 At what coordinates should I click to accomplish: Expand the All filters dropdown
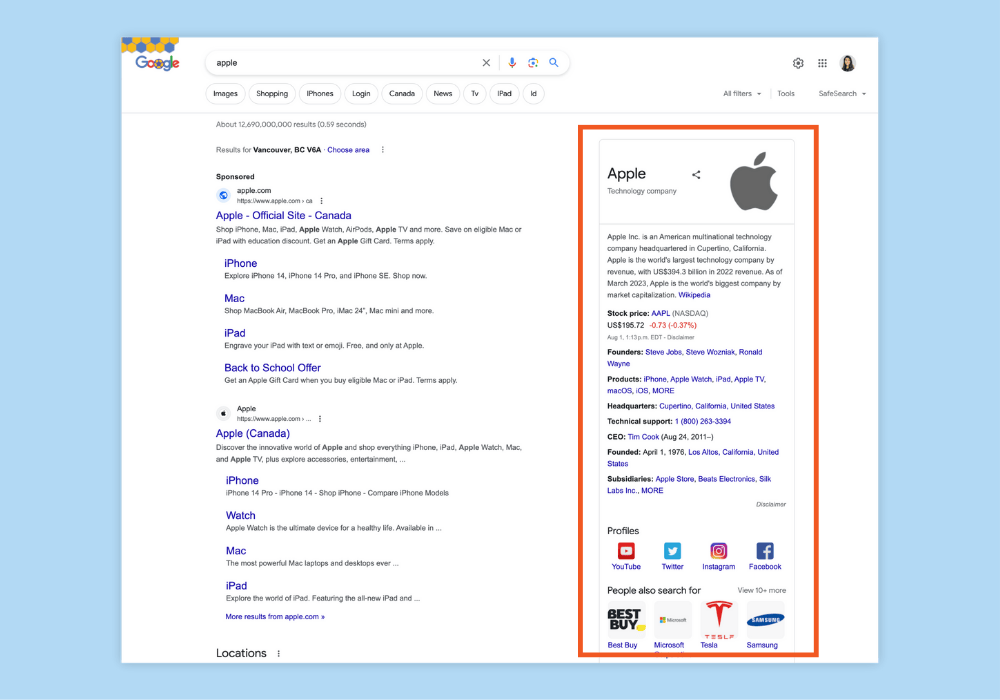pyautogui.click(x=742, y=94)
